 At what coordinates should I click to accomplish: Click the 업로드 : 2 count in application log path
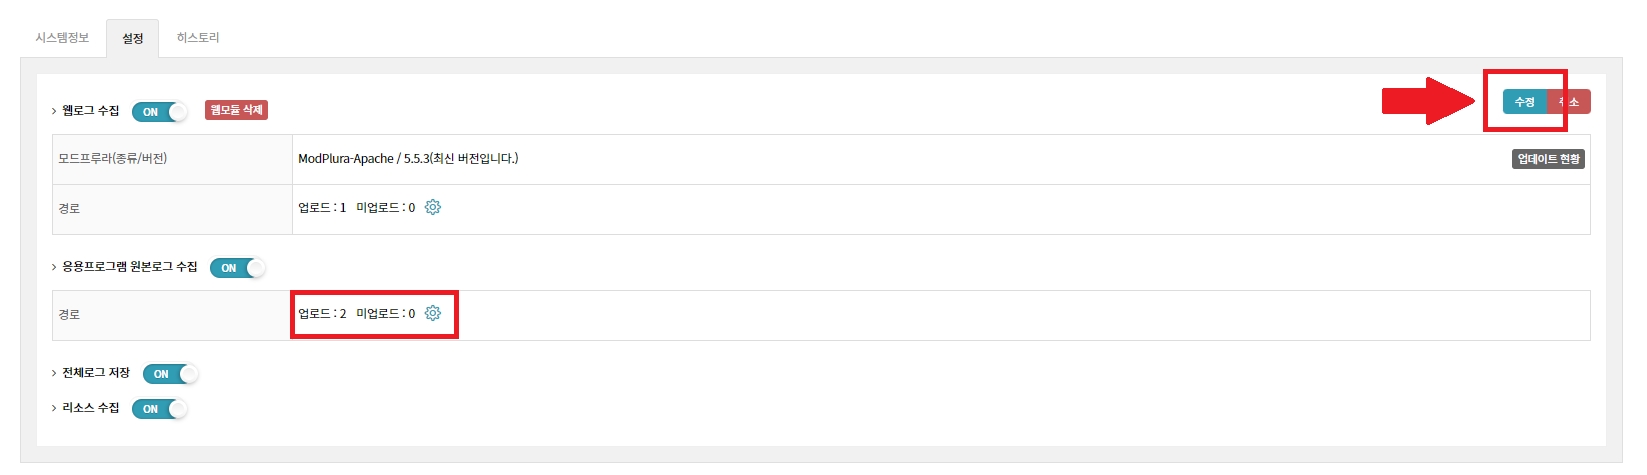(x=322, y=314)
